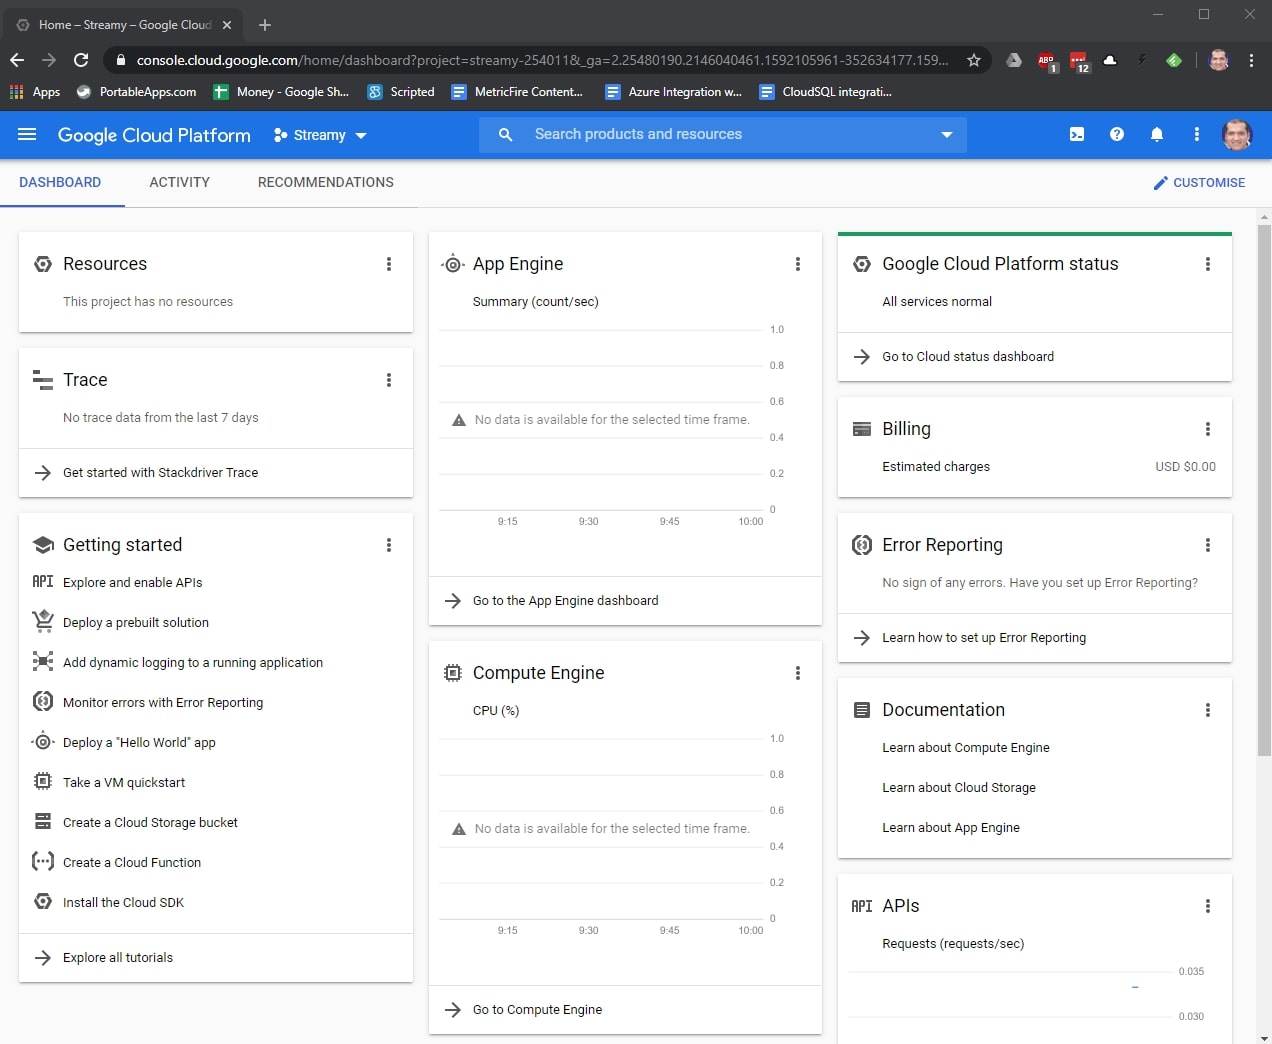Click the scrollbar down arrow
This screenshot has height=1044, width=1272.
tap(1264, 1037)
